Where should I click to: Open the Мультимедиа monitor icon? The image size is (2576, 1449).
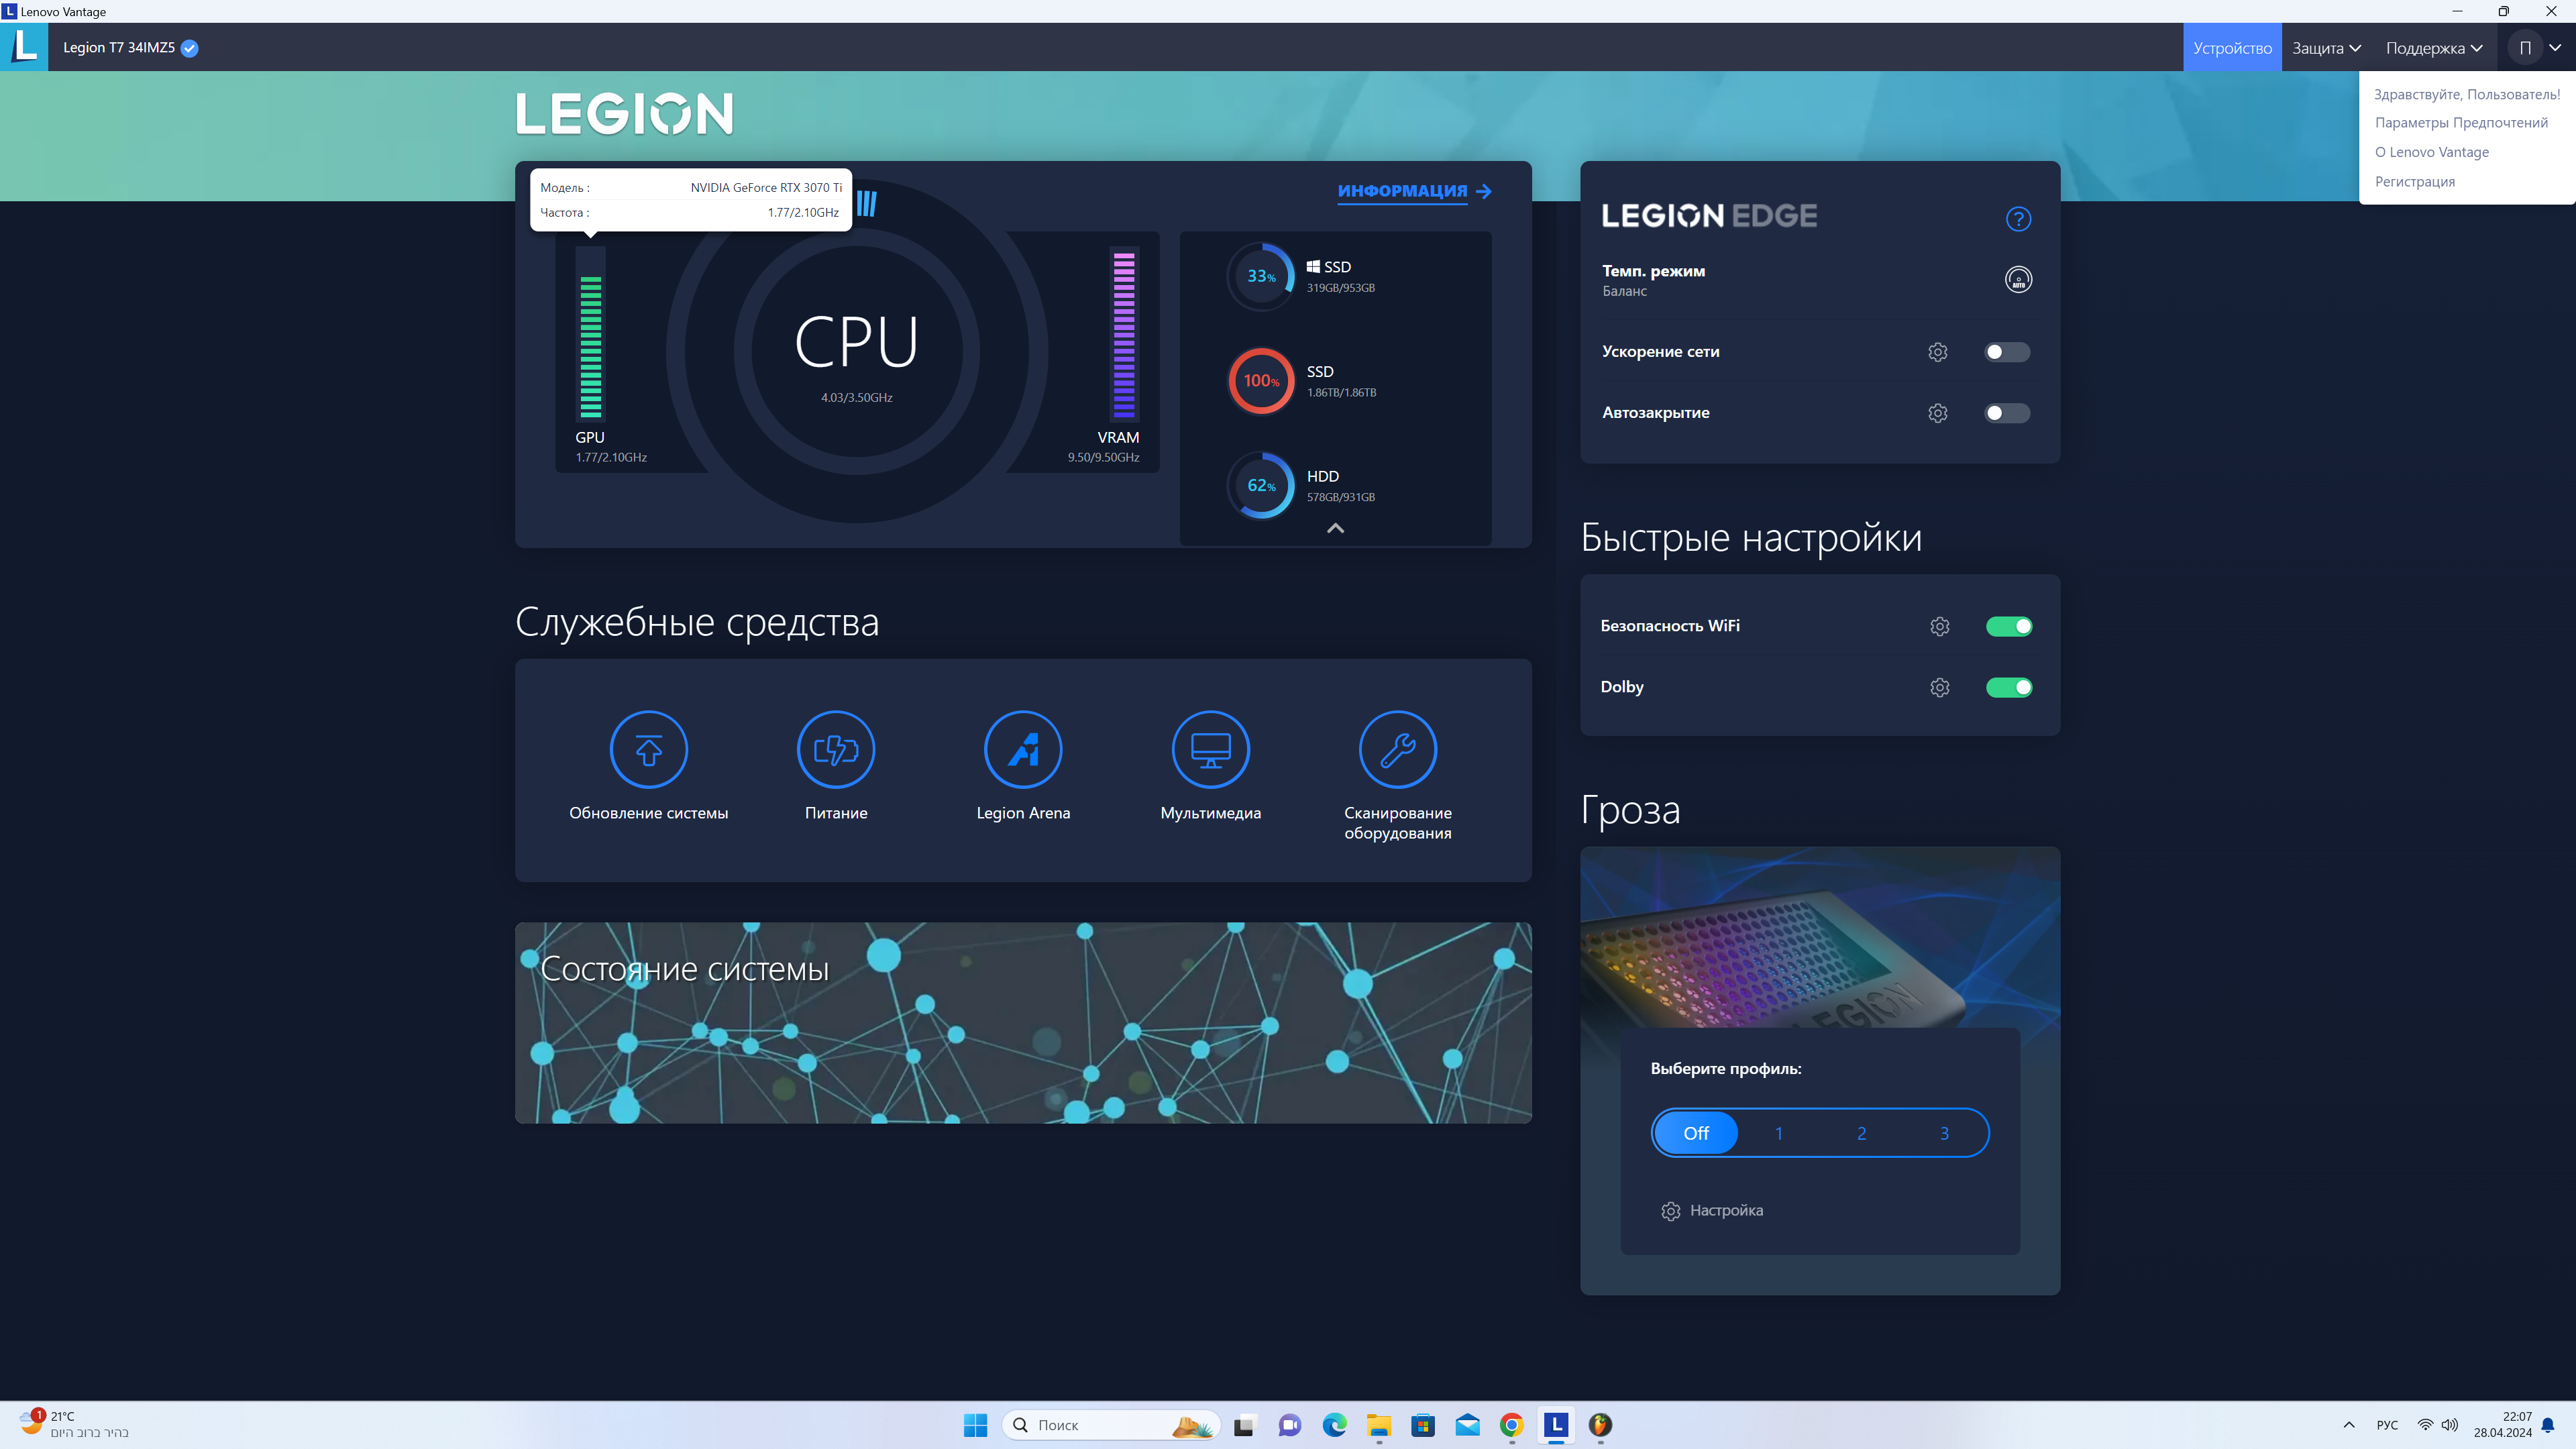[x=1210, y=749]
